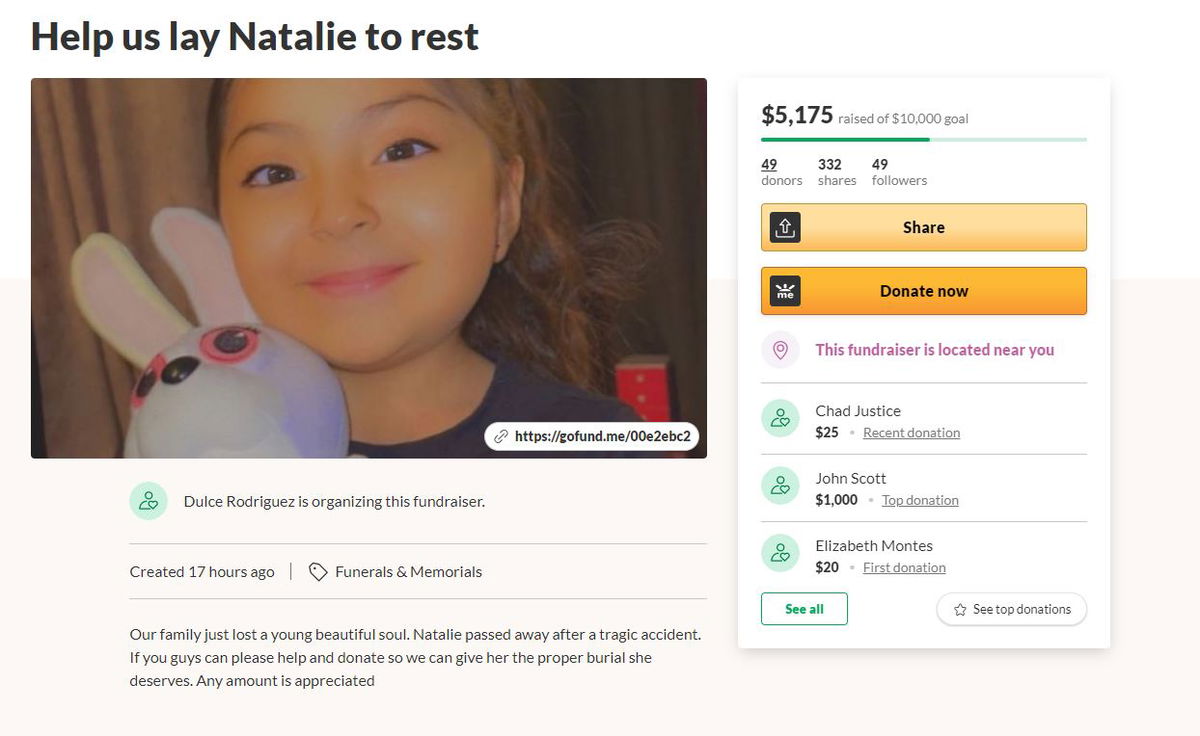Follow the Top donation link
This screenshot has height=736, width=1200.
coord(920,500)
